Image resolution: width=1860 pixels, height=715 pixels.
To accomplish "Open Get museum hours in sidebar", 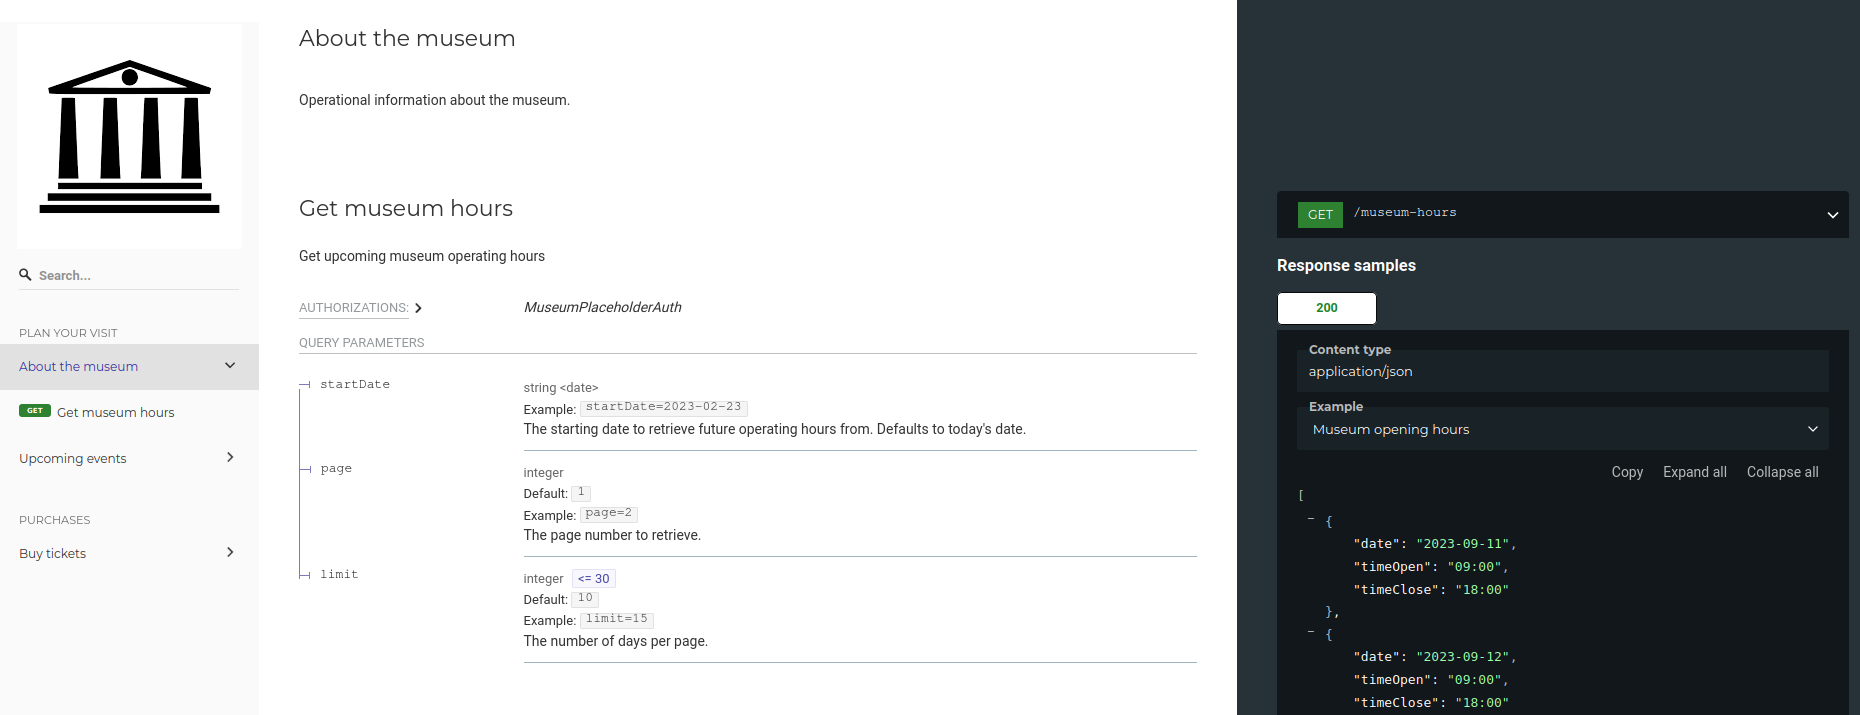I will pyautogui.click(x=115, y=412).
